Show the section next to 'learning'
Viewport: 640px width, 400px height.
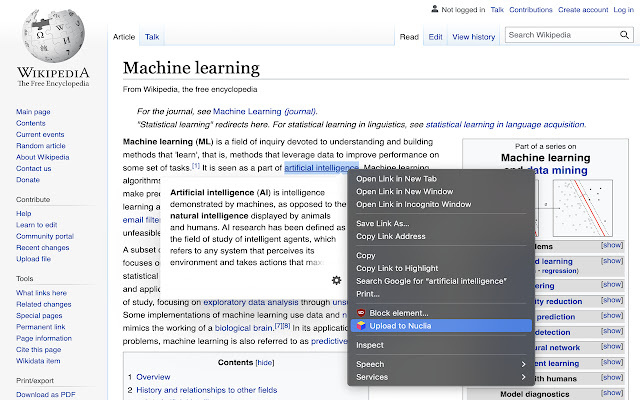pyautogui.click(x=612, y=261)
